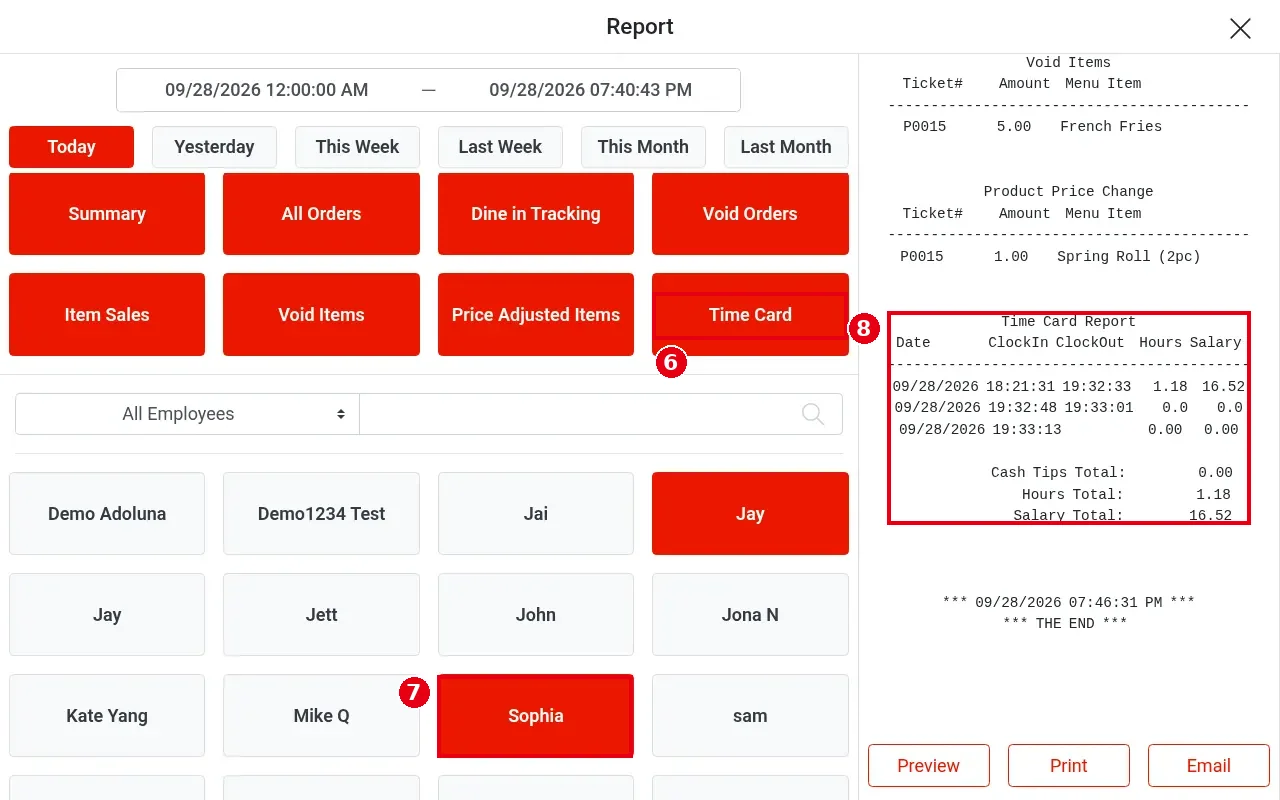The image size is (1280, 800).
Task: Click the Time Card Report heading in the receipt
Action: click(1069, 322)
